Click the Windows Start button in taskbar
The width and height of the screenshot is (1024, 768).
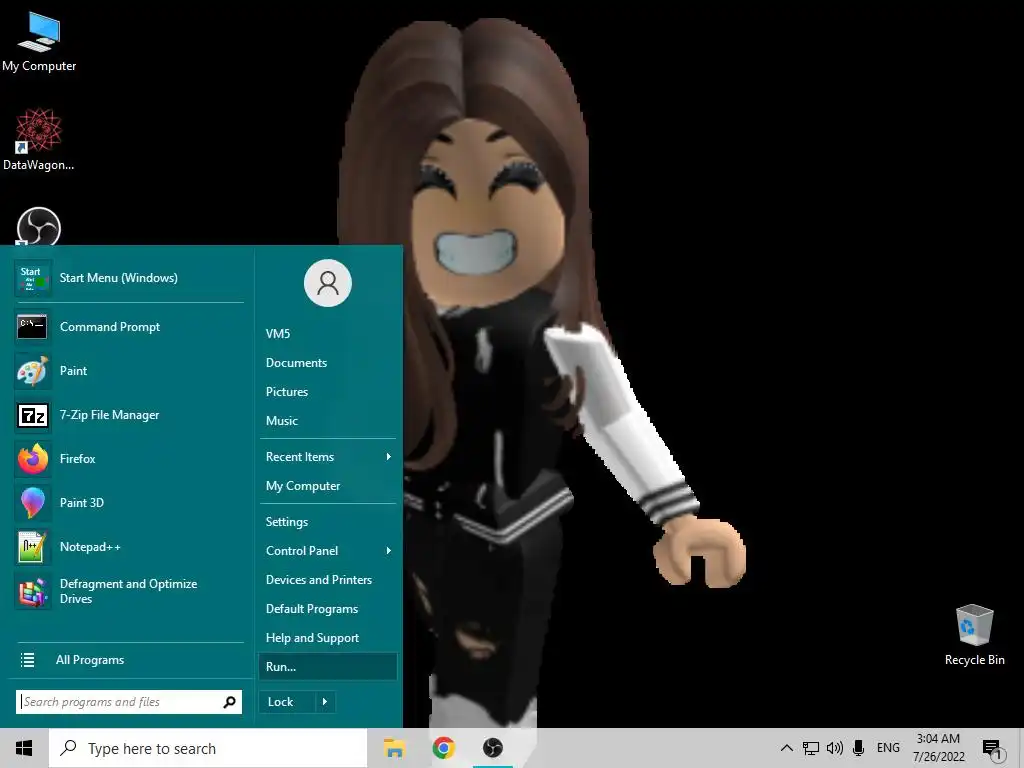click(24, 748)
